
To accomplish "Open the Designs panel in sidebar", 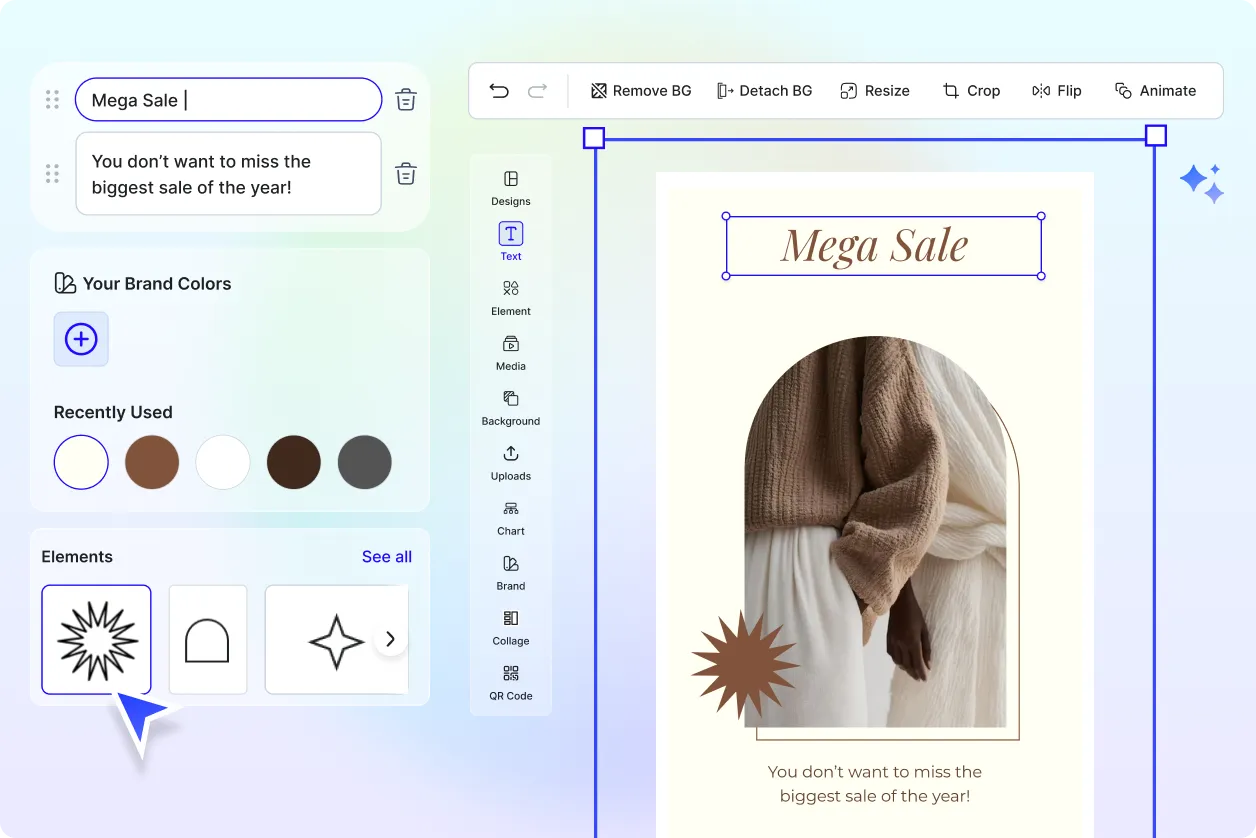I will [x=511, y=187].
